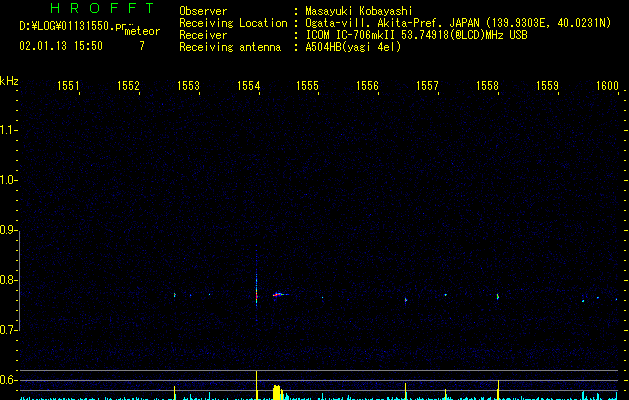Click the Observer name Masayuki Kobayashi
The height and width of the screenshot is (400, 629).
pos(359,11)
